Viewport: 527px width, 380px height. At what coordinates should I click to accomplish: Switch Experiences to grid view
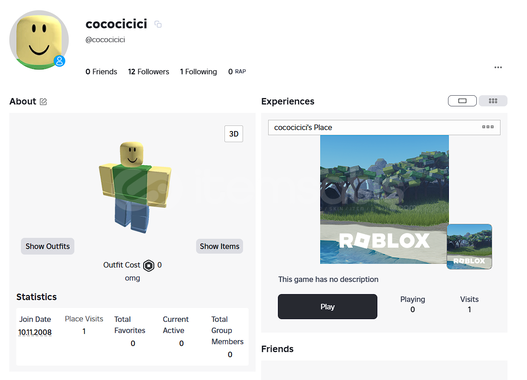pos(493,101)
